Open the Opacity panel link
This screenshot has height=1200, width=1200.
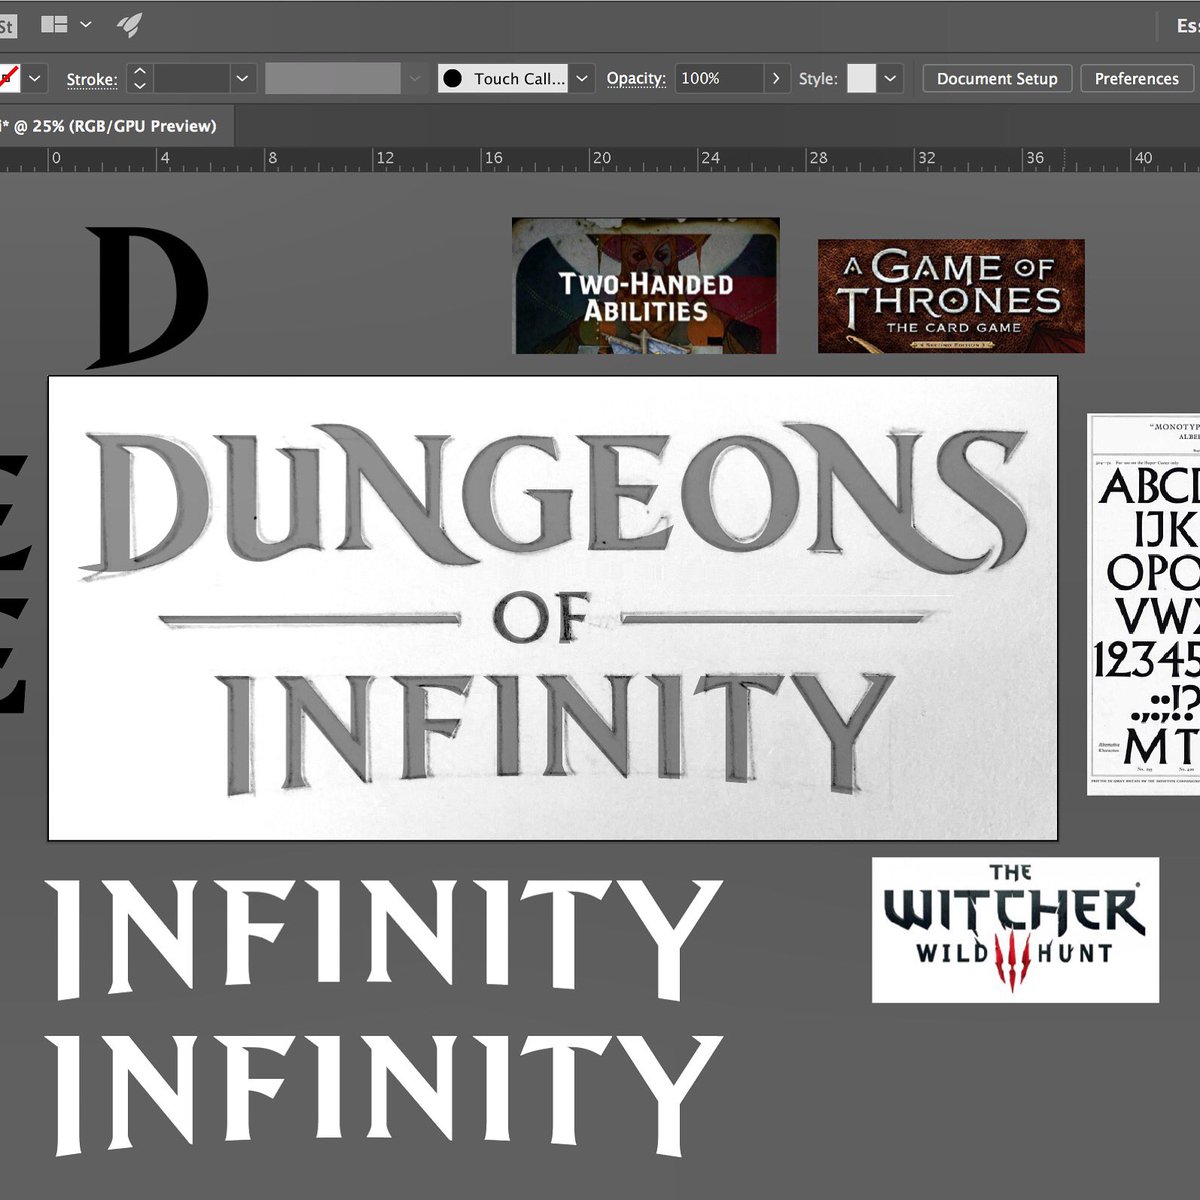pyautogui.click(x=636, y=78)
